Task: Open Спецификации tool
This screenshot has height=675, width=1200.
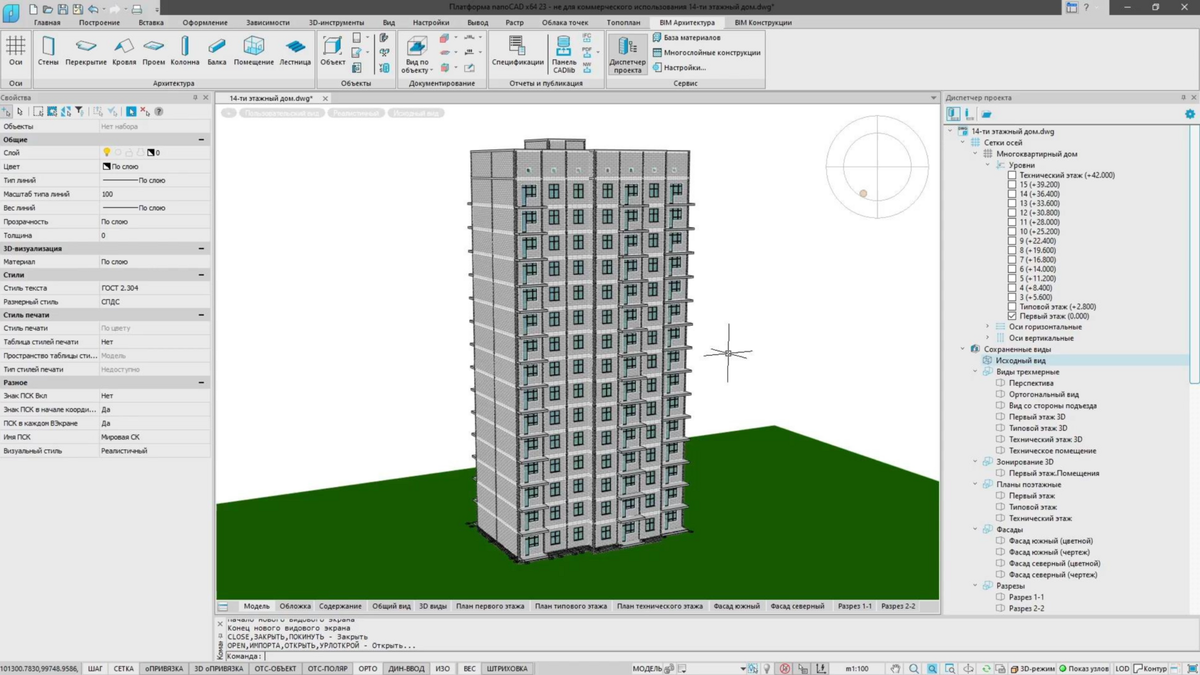Action: coord(517,52)
